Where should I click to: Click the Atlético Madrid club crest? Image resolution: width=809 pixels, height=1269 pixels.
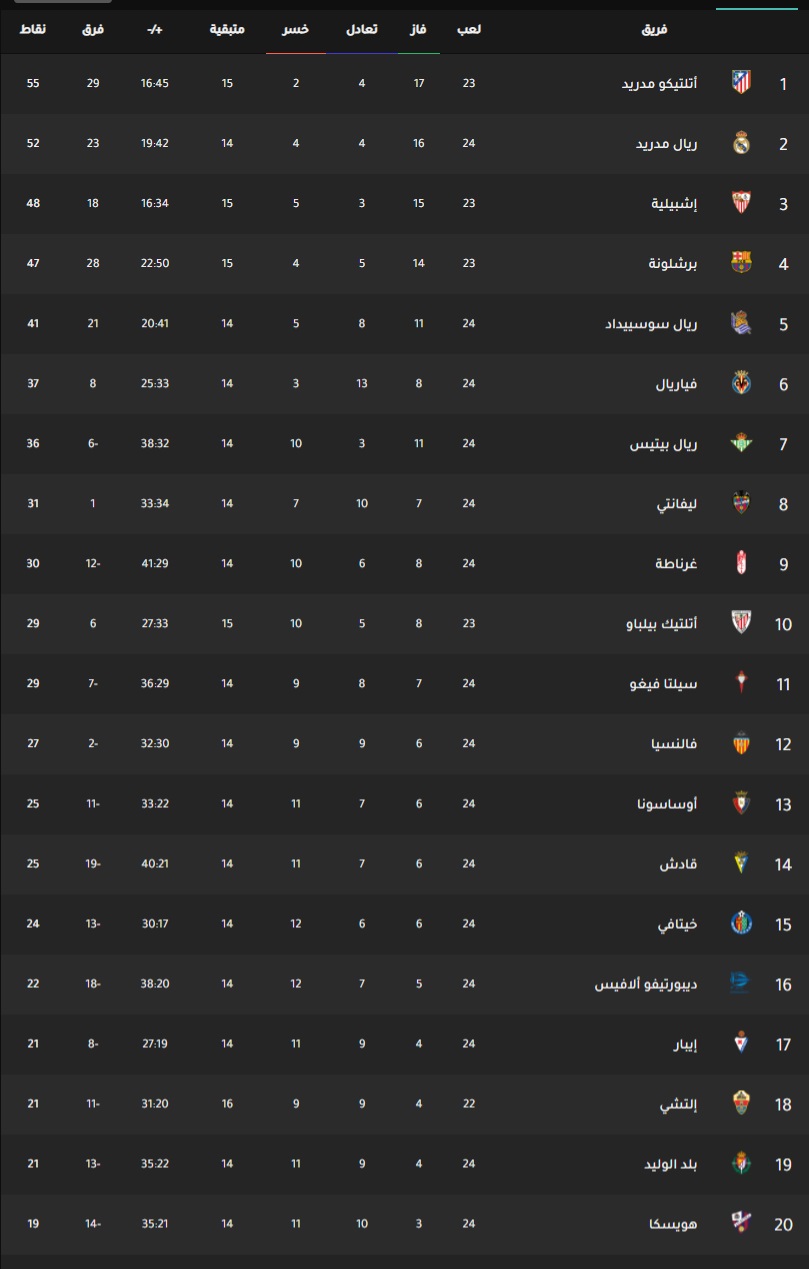(741, 83)
